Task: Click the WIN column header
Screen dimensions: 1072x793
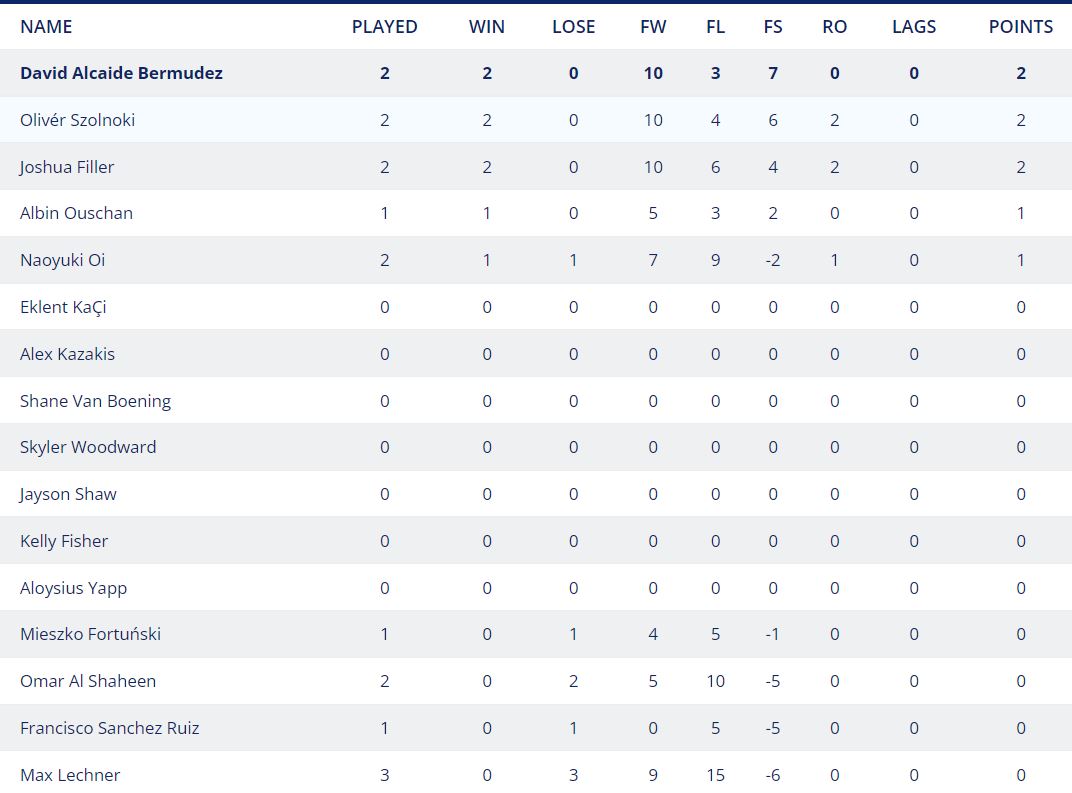Action: [487, 27]
